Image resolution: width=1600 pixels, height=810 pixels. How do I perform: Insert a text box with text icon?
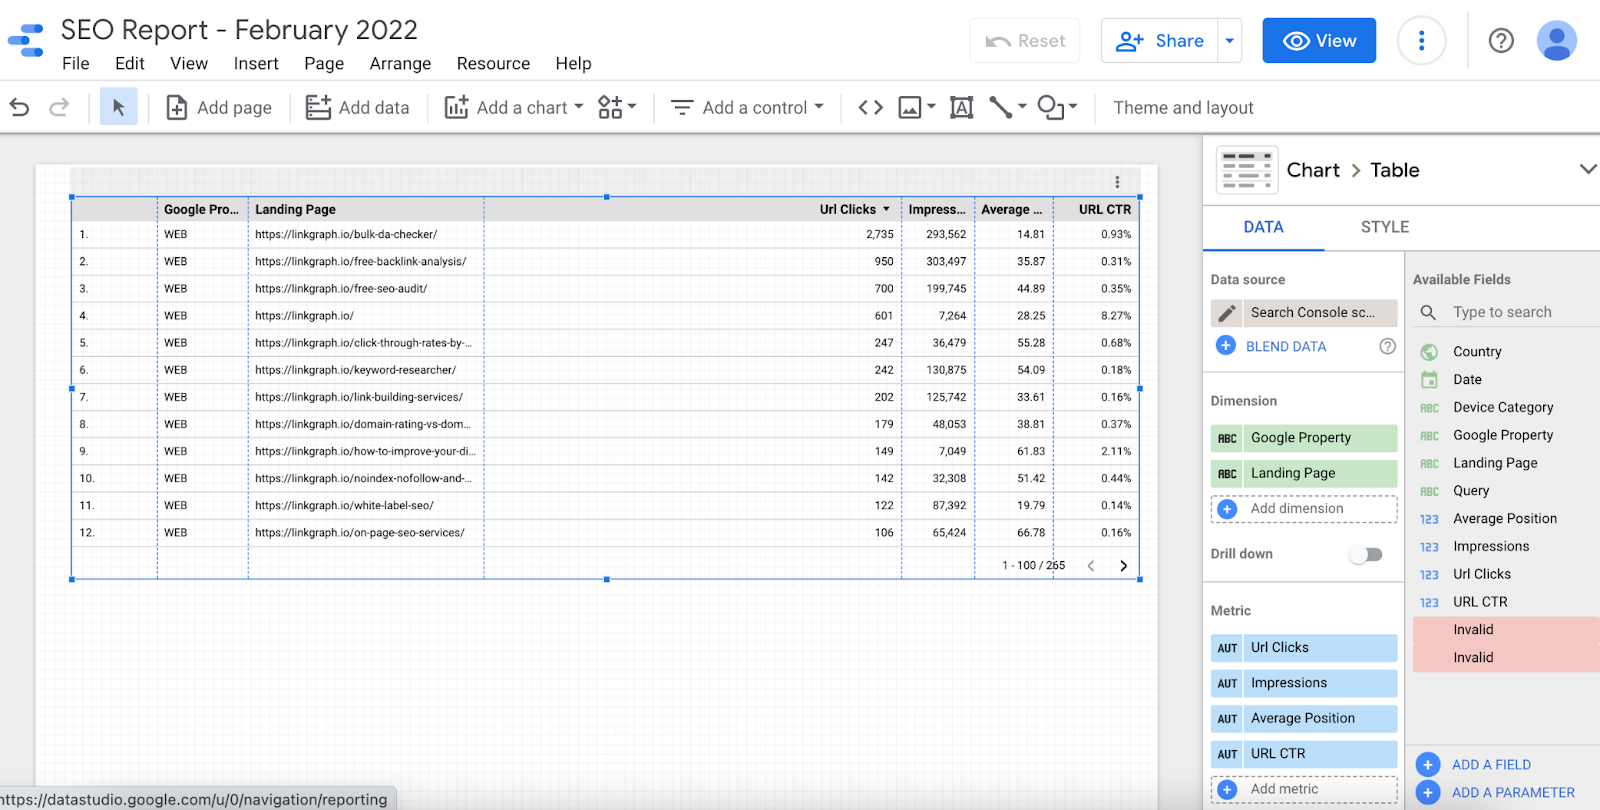tap(961, 107)
